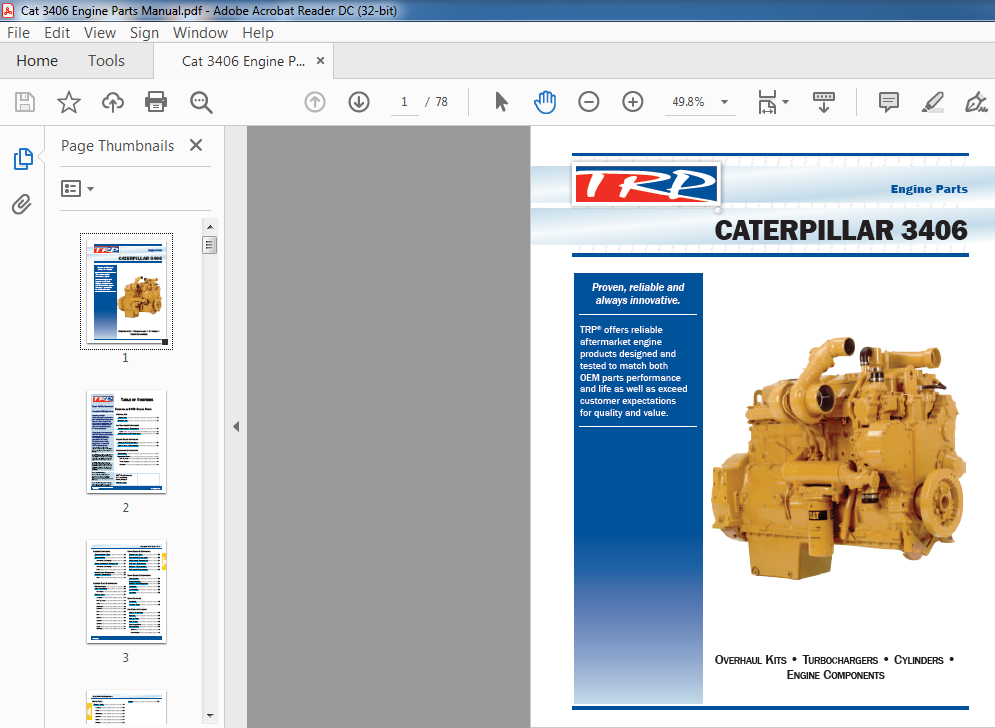
Task: Click the 'CATERPILLAR 3406' heading text
Action: click(x=841, y=230)
